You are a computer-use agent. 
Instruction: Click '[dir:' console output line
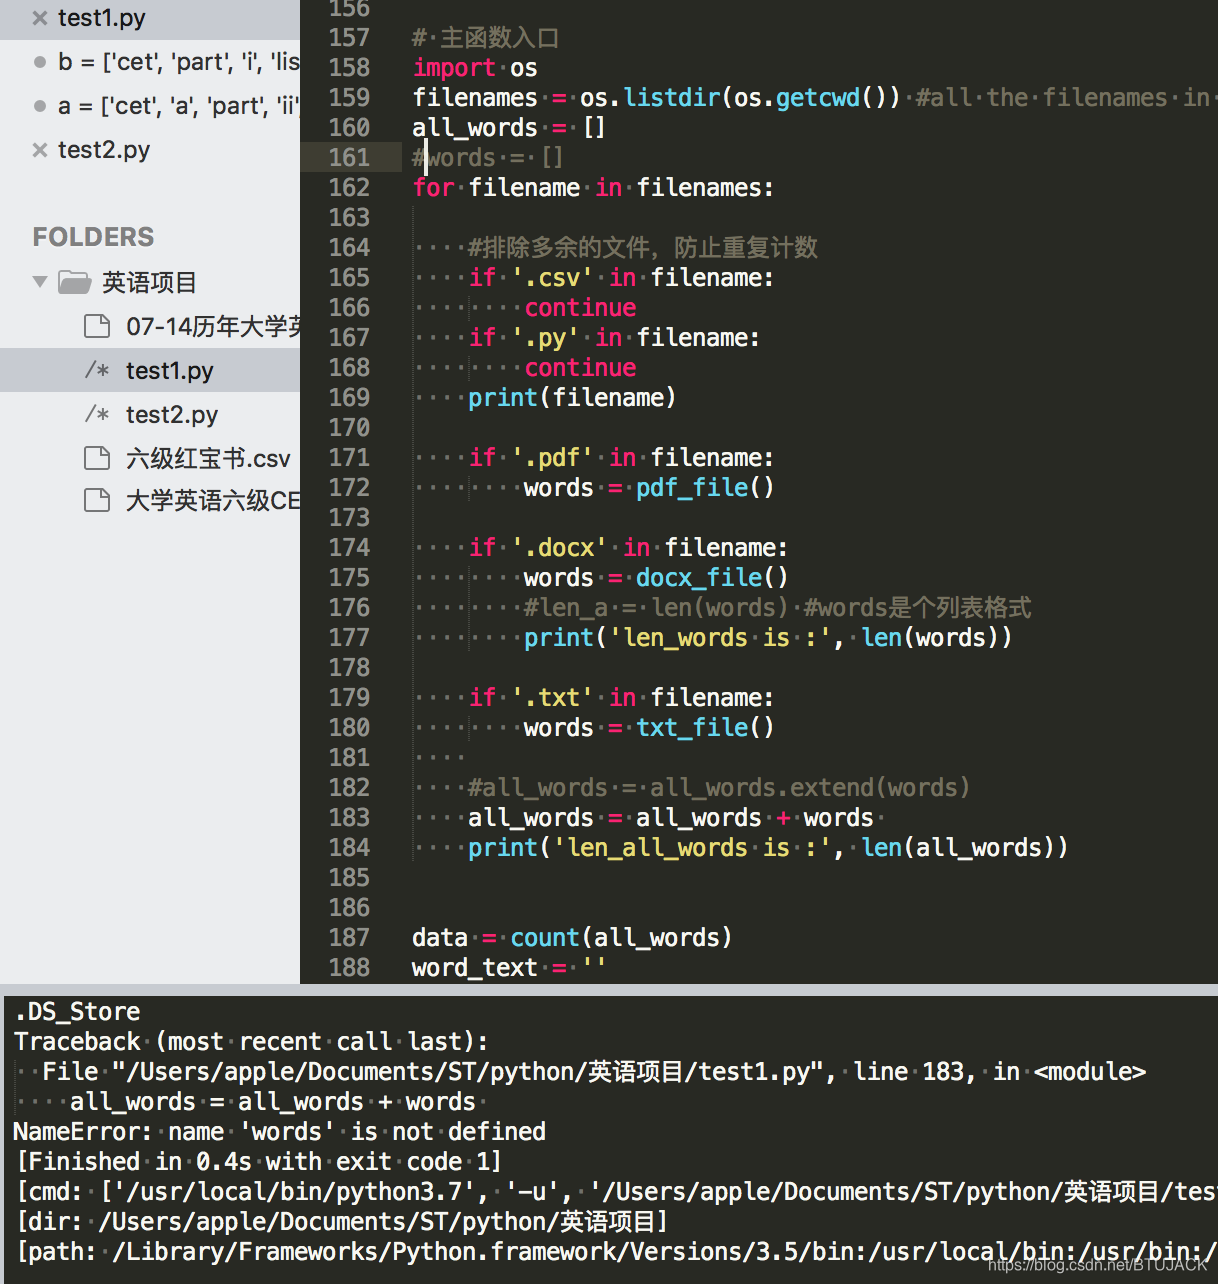[342, 1221]
